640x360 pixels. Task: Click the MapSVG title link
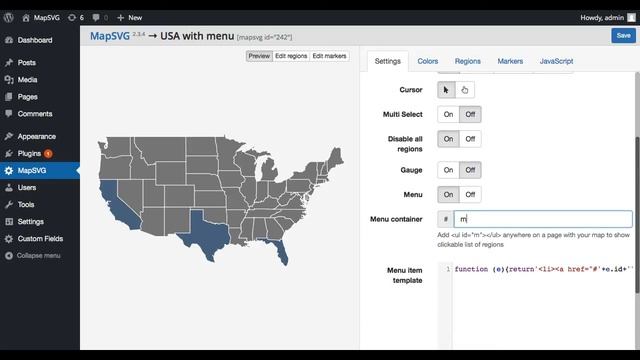[x=110, y=36]
